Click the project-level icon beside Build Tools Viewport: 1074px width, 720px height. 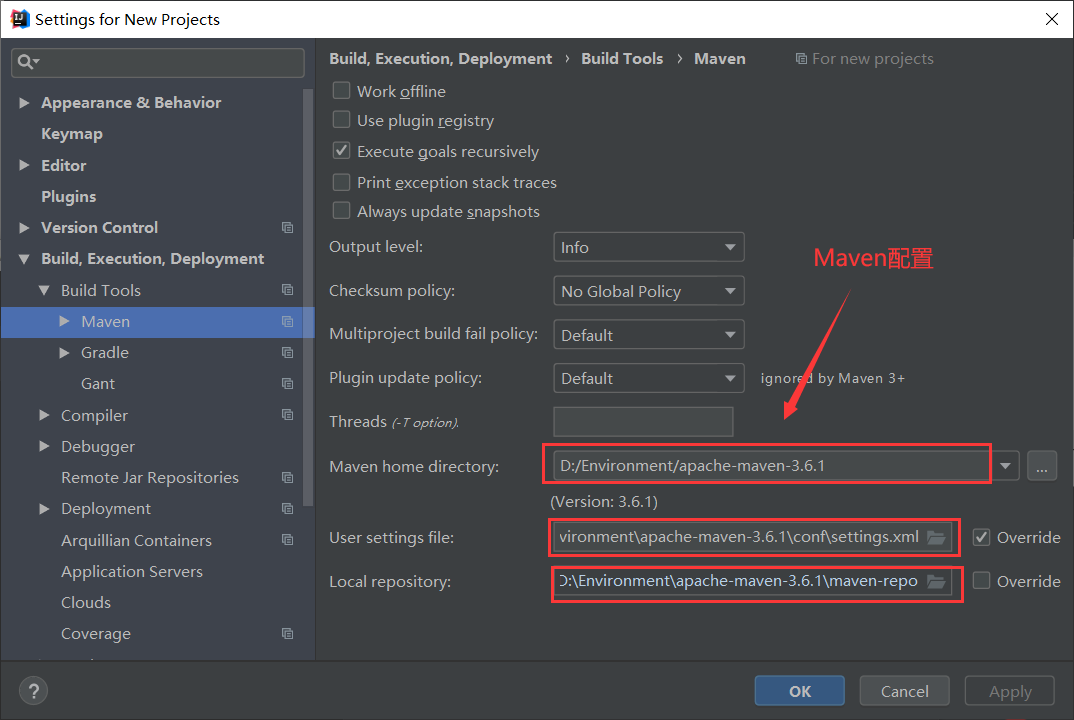[288, 290]
